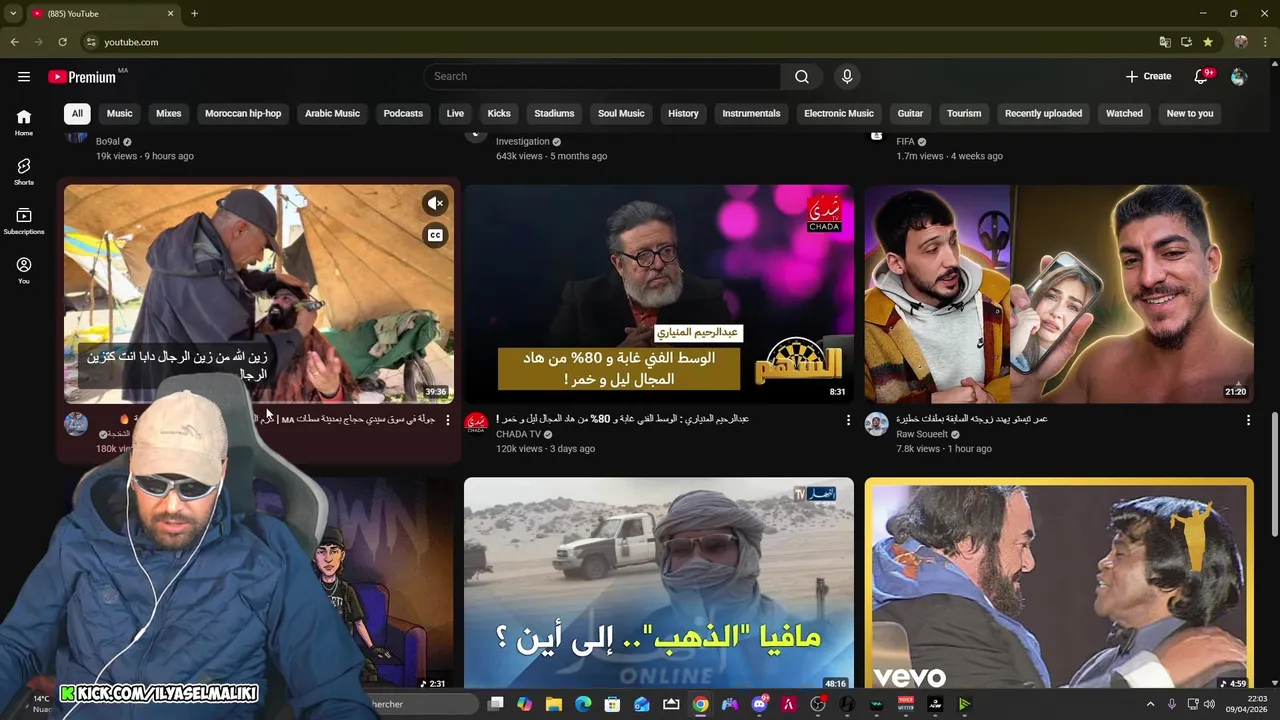1280x720 pixels.
Task: Focus the YouTube Search field
Action: [603, 77]
